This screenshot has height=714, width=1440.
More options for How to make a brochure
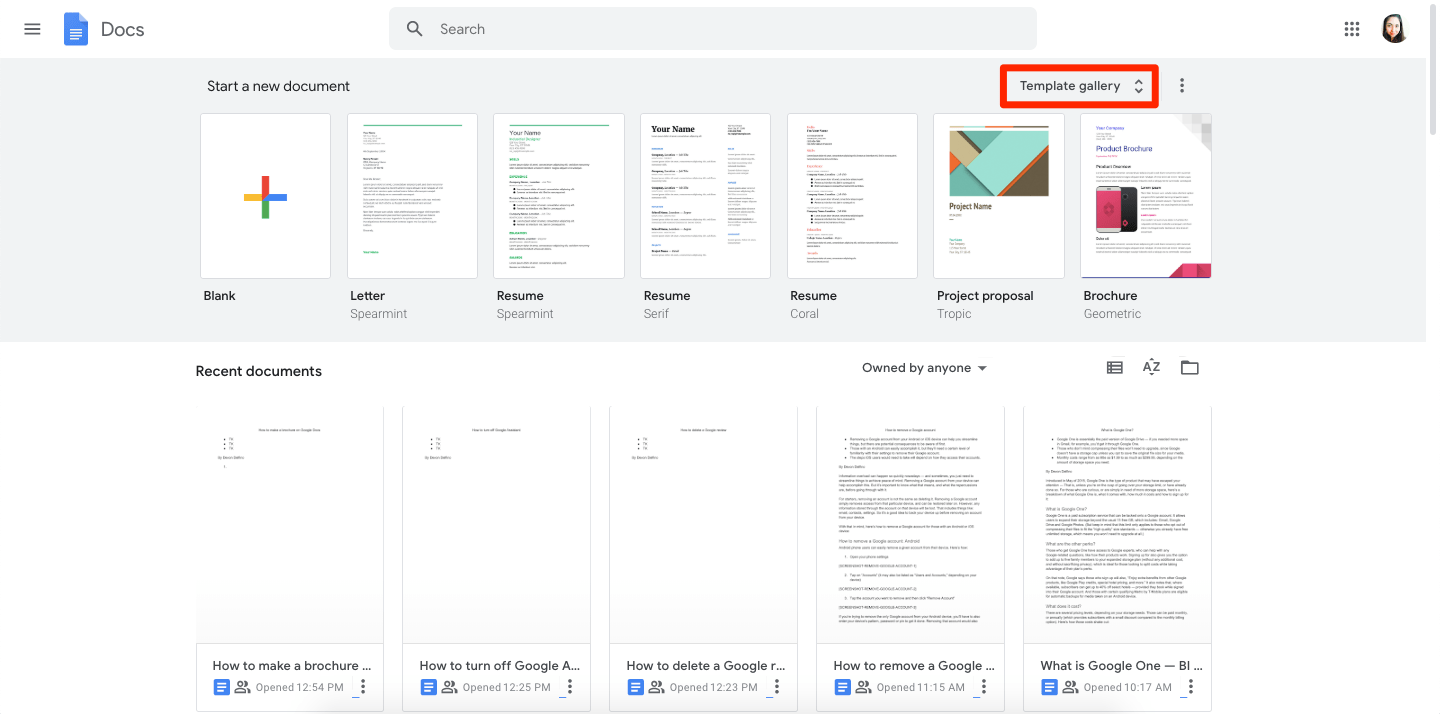coord(363,687)
